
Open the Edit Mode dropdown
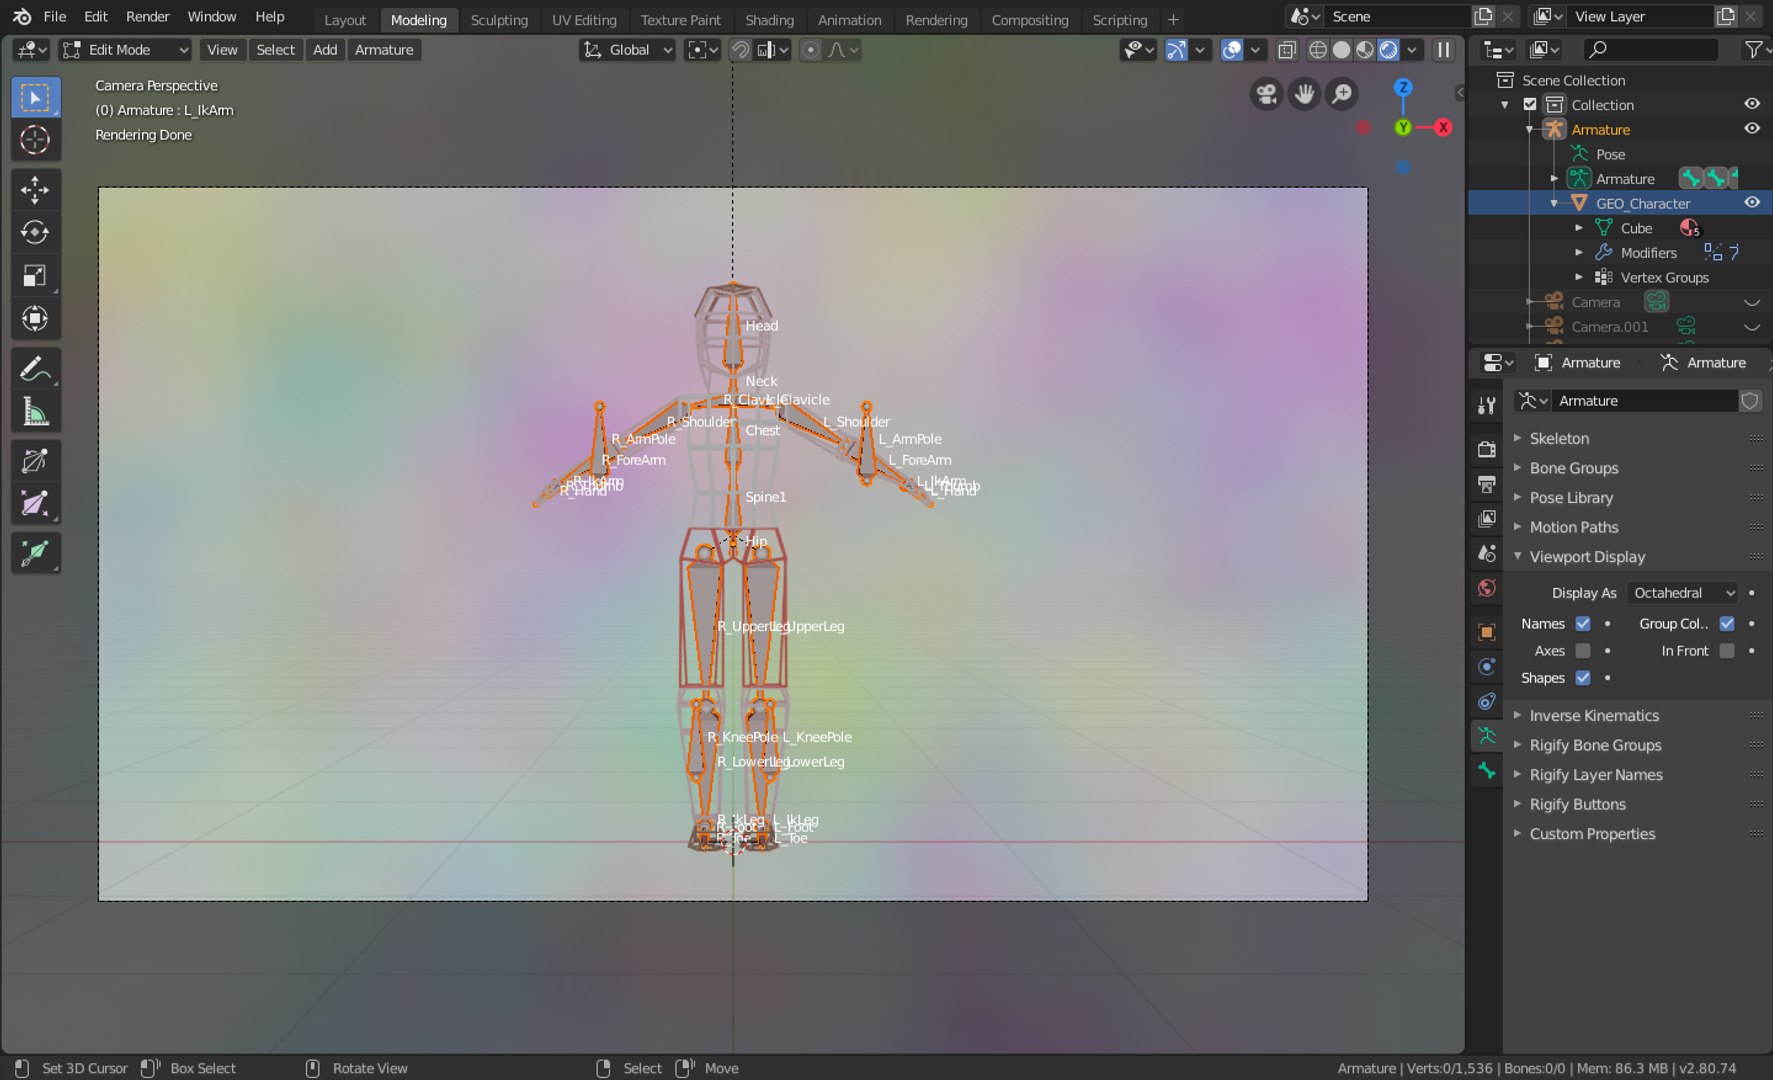(x=125, y=50)
